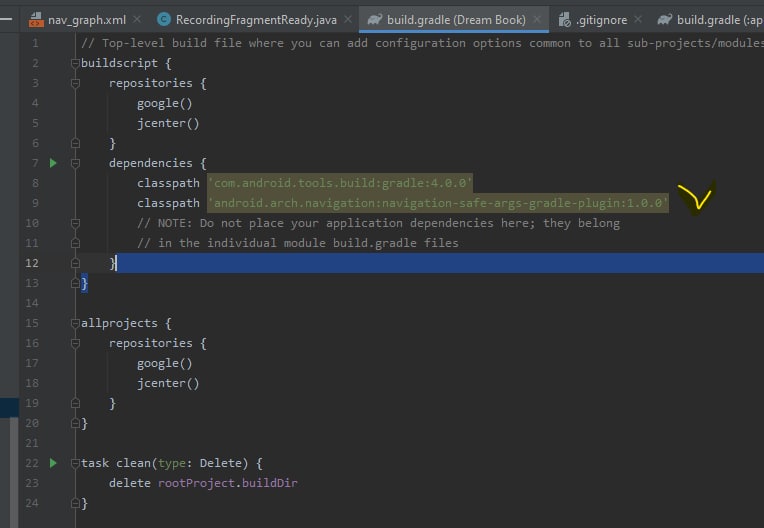Click the delete keyword on line 23
The image size is (764, 528).
pos(130,483)
